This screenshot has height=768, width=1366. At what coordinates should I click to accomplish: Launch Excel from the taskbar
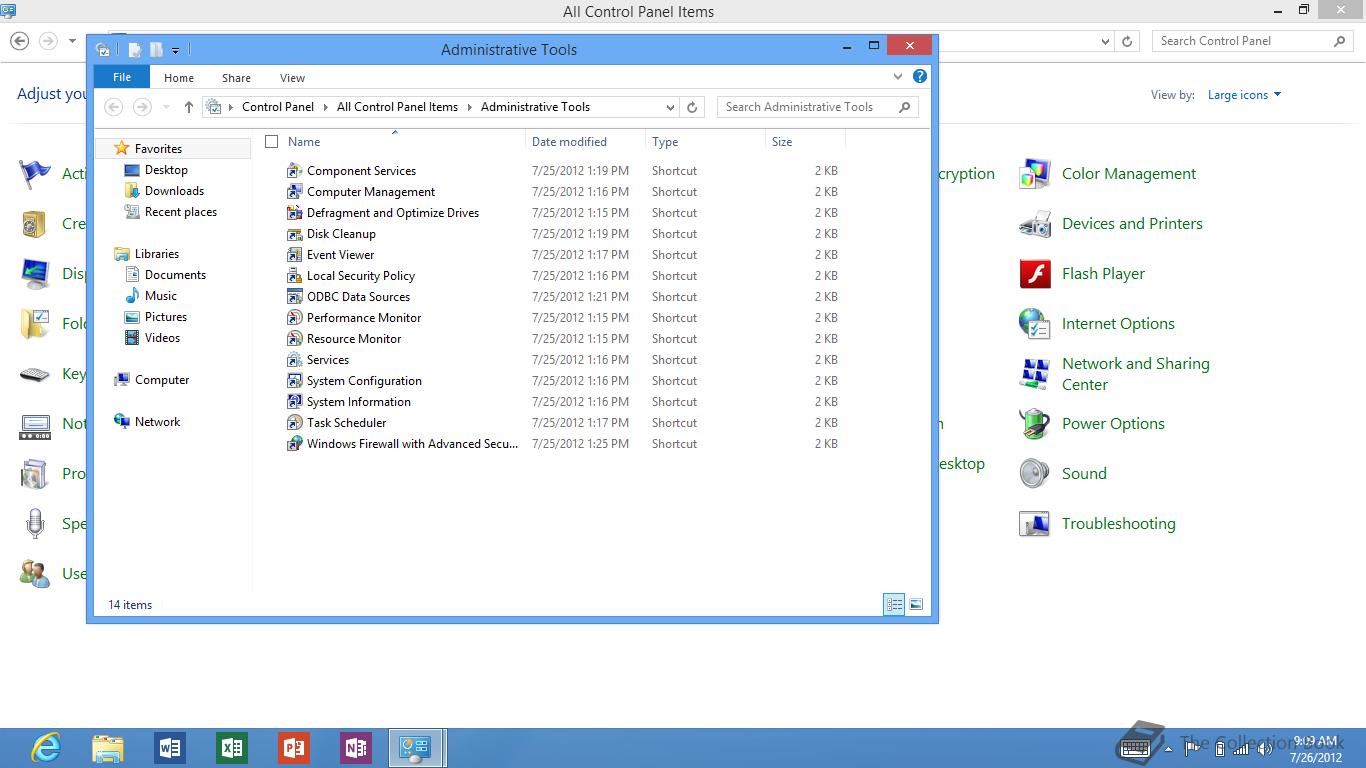pyautogui.click(x=231, y=747)
